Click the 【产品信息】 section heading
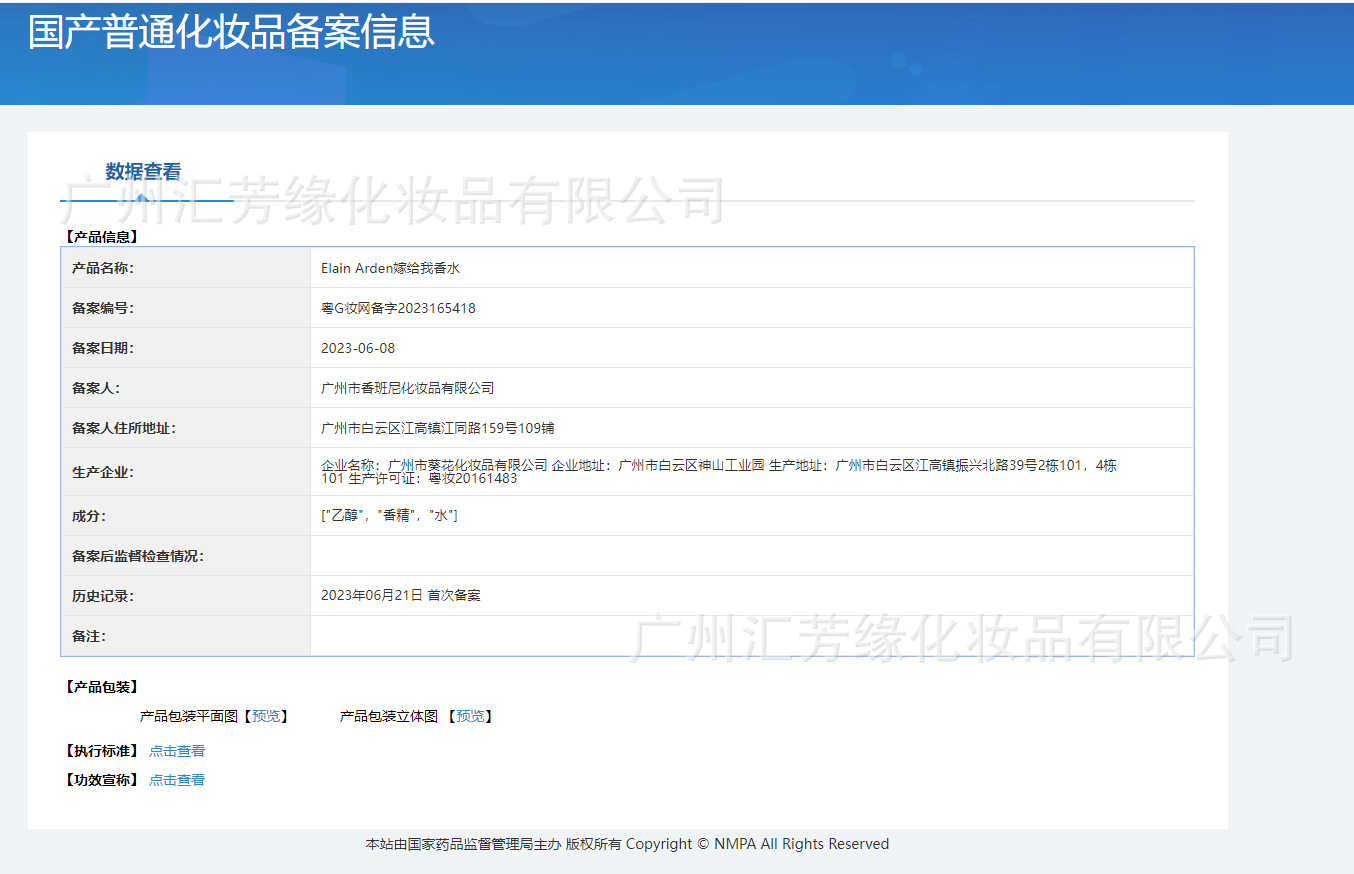1354x874 pixels. pos(101,237)
